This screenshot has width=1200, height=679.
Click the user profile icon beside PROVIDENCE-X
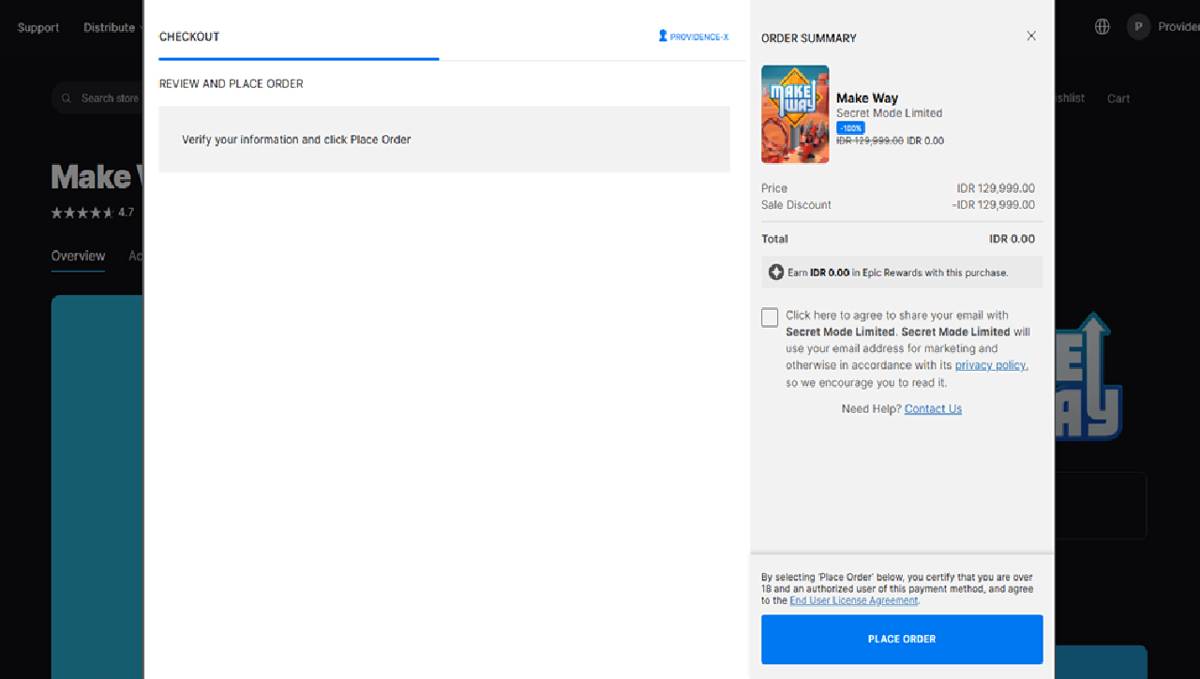point(662,36)
